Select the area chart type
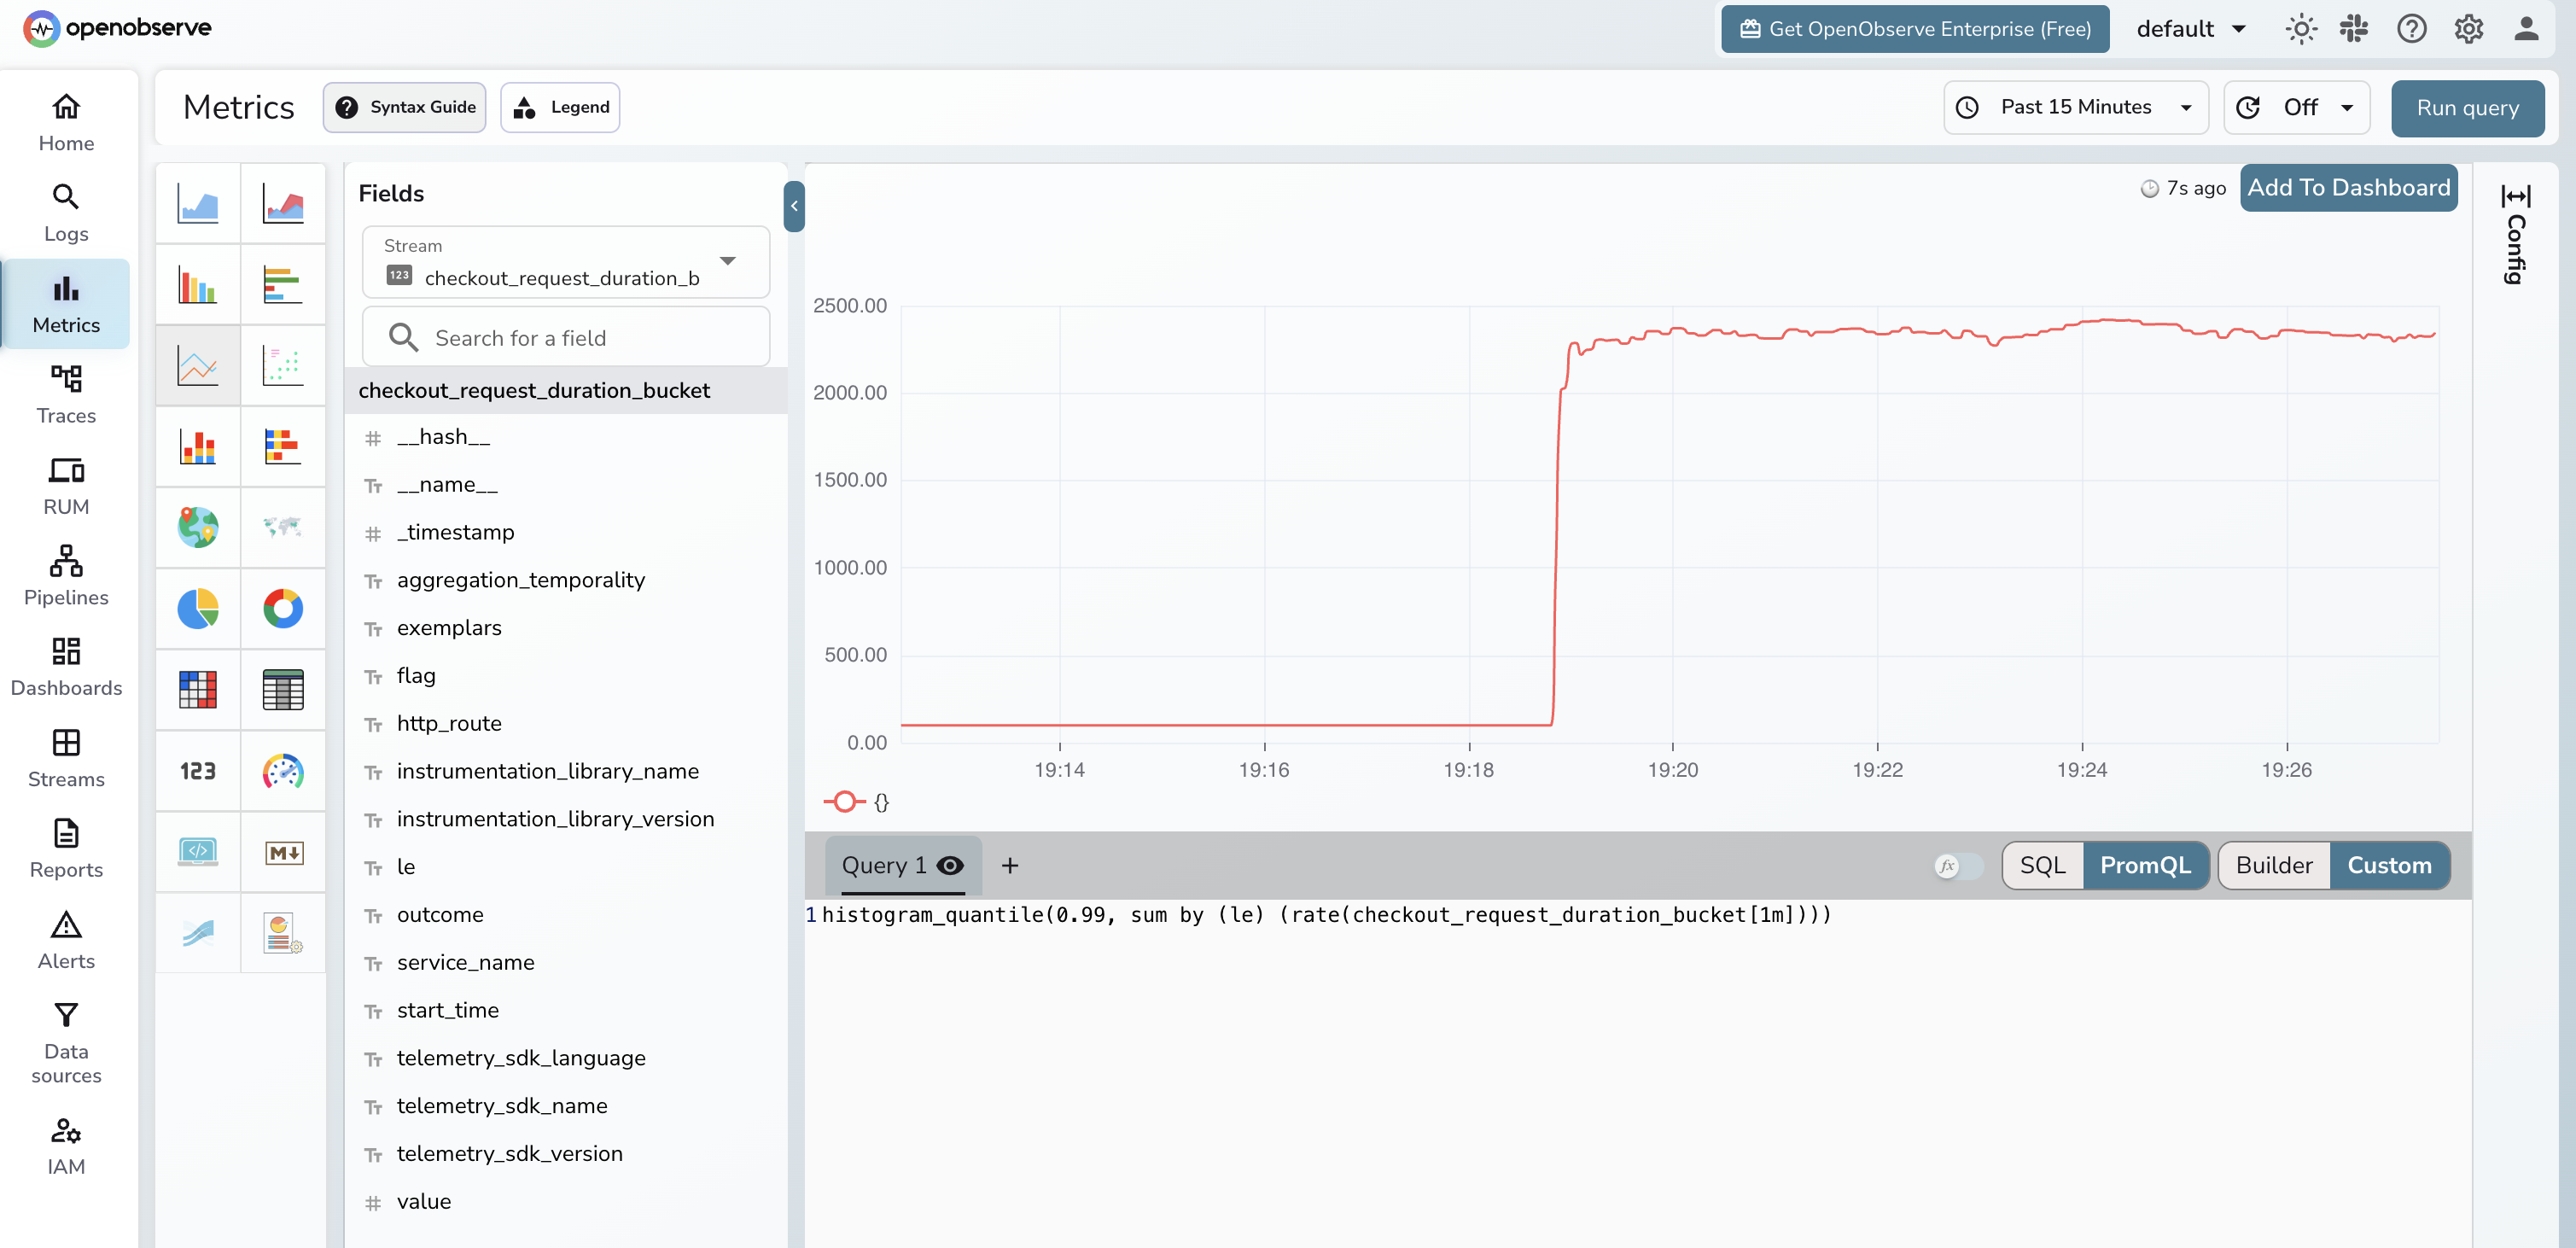This screenshot has height=1248, width=2576. (198, 203)
